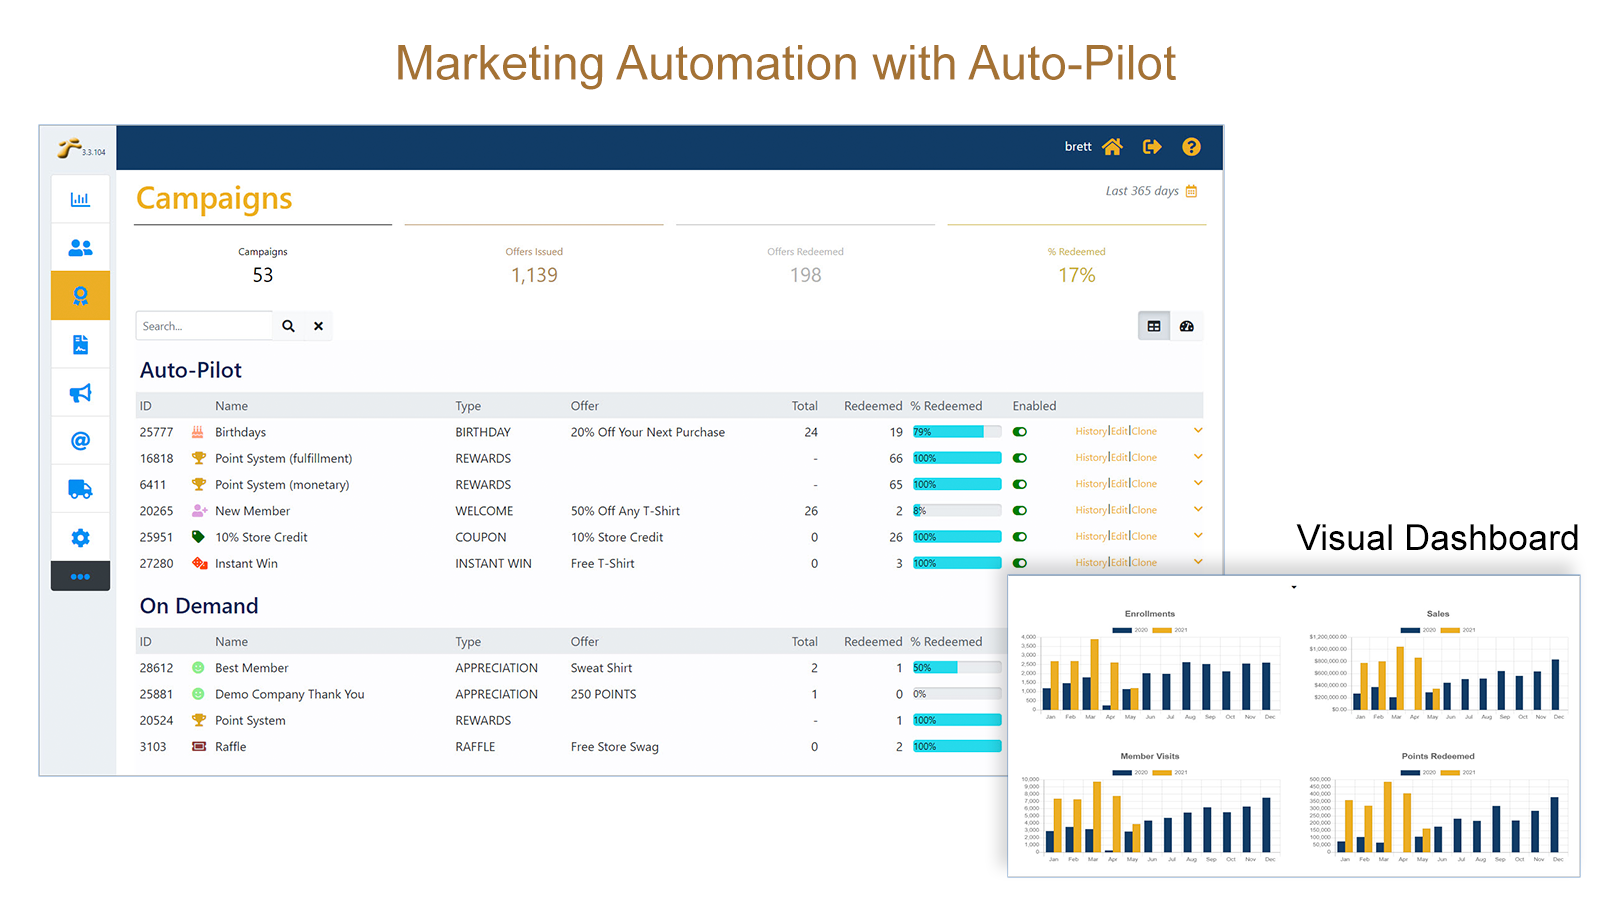Click the New Member 8% redeemed bar
Screen dimensions: 1600x900
coord(957,511)
